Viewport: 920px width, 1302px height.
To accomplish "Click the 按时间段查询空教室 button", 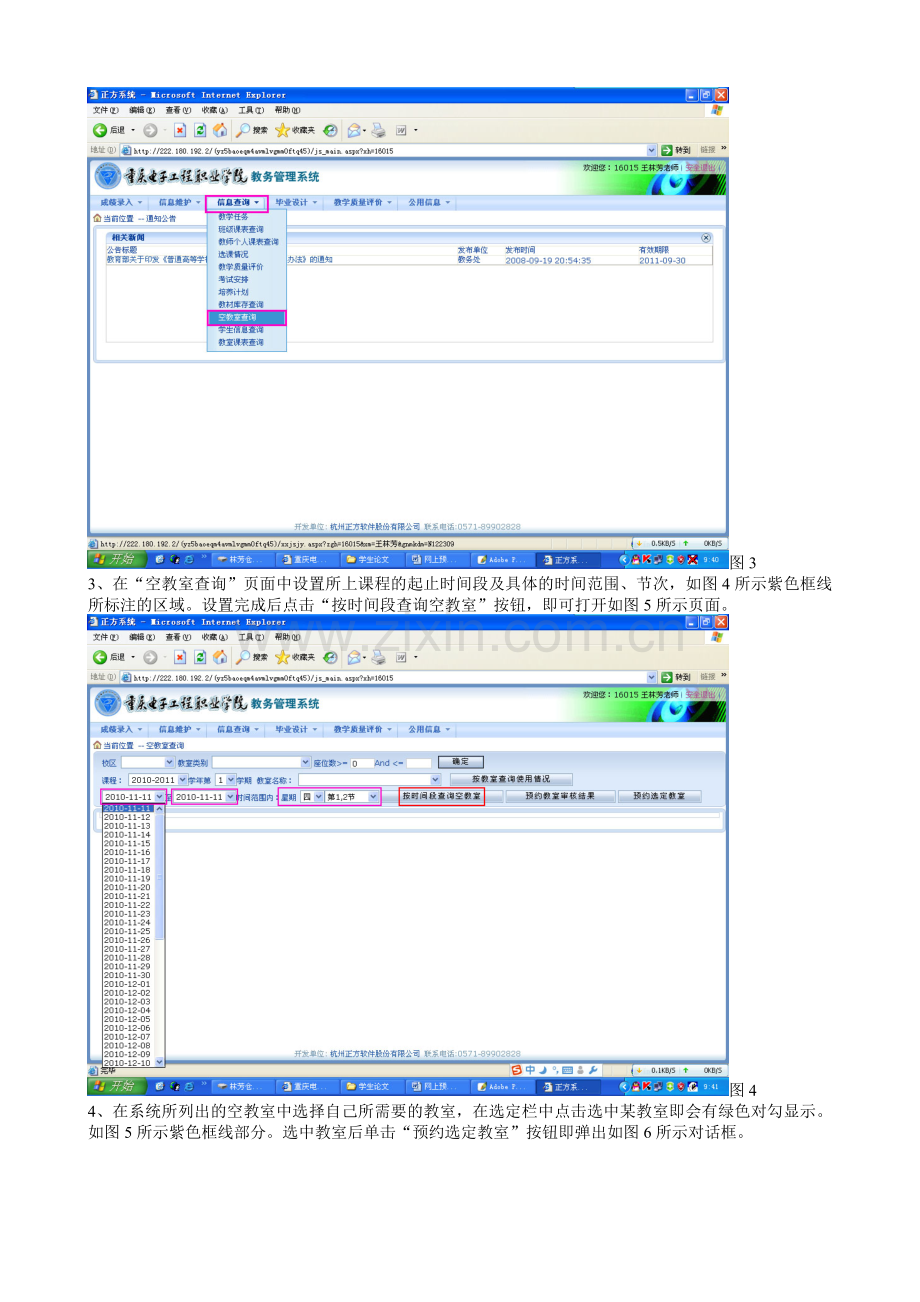I will click(x=441, y=797).
